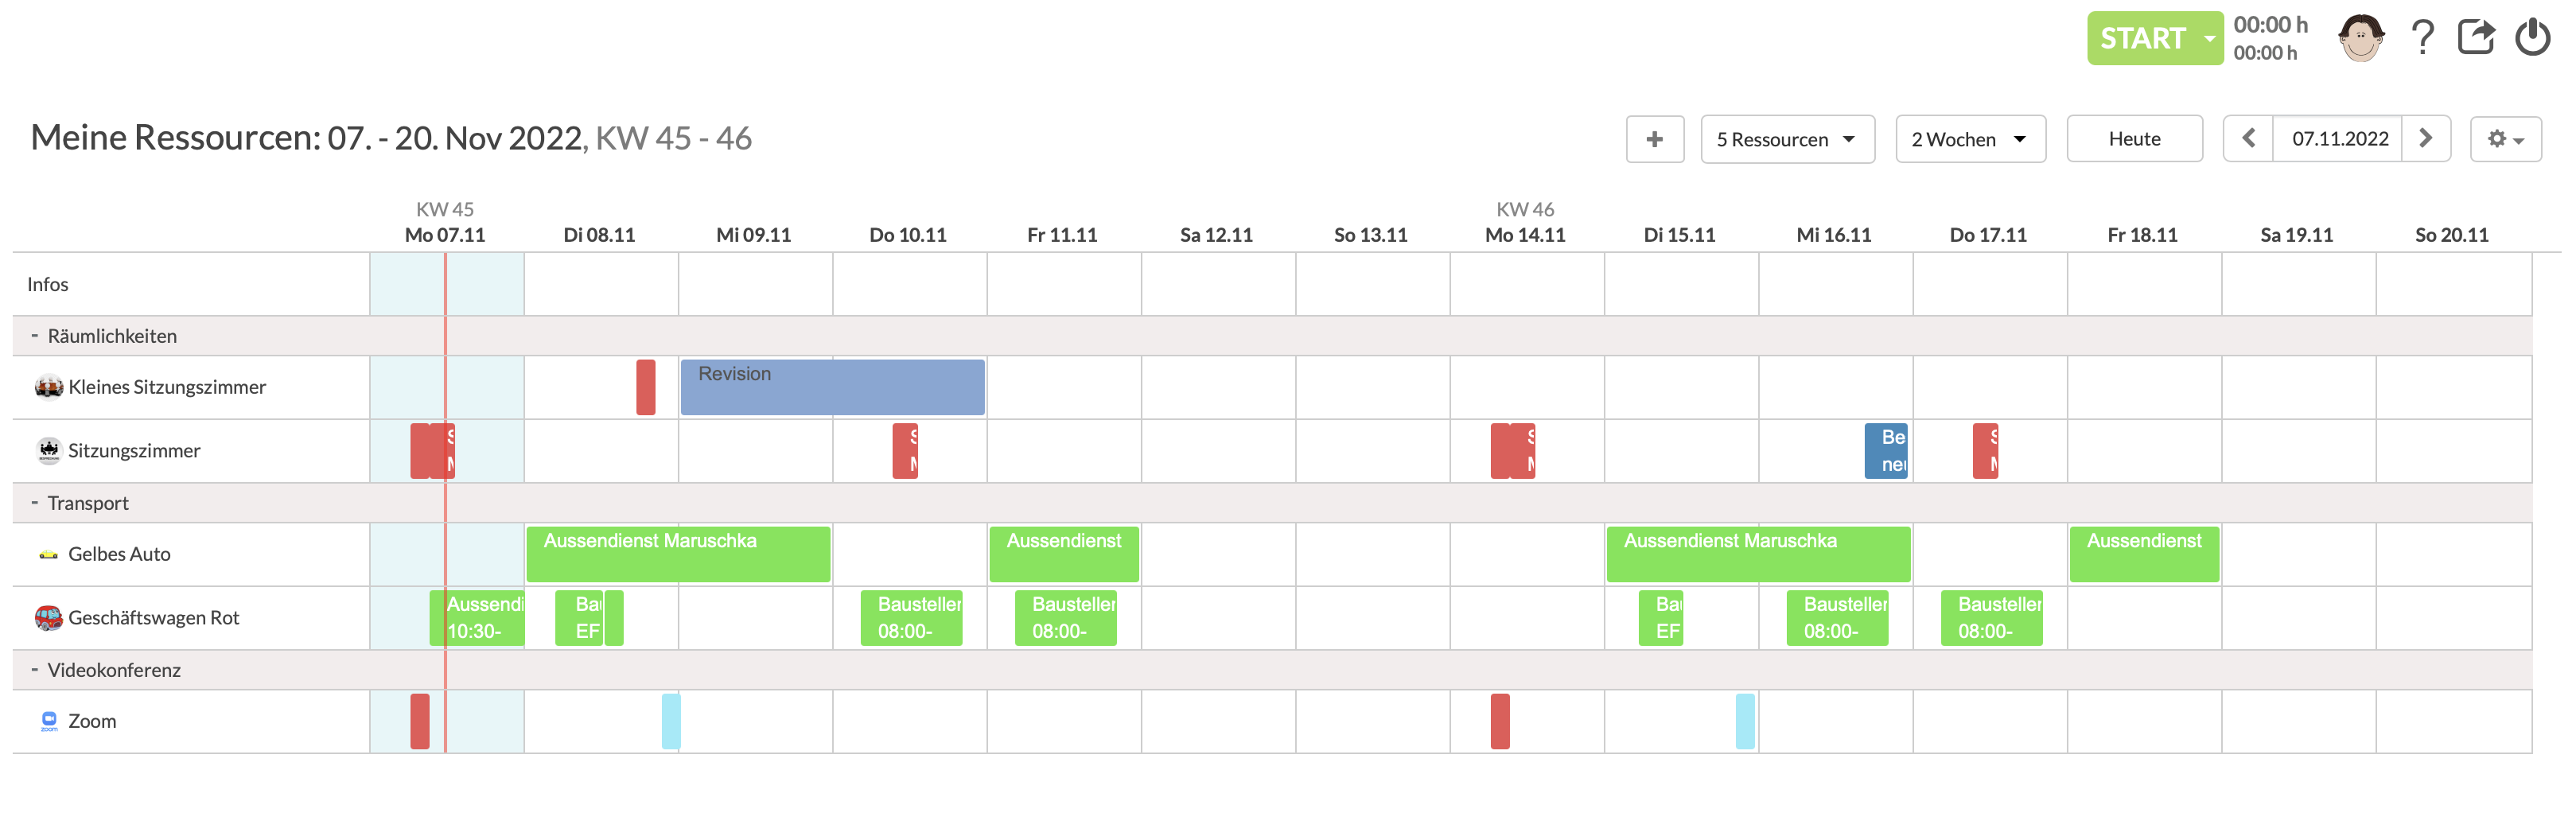Open the 5 Ressourcen dropdown
2576x840 pixels.
click(x=1787, y=139)
